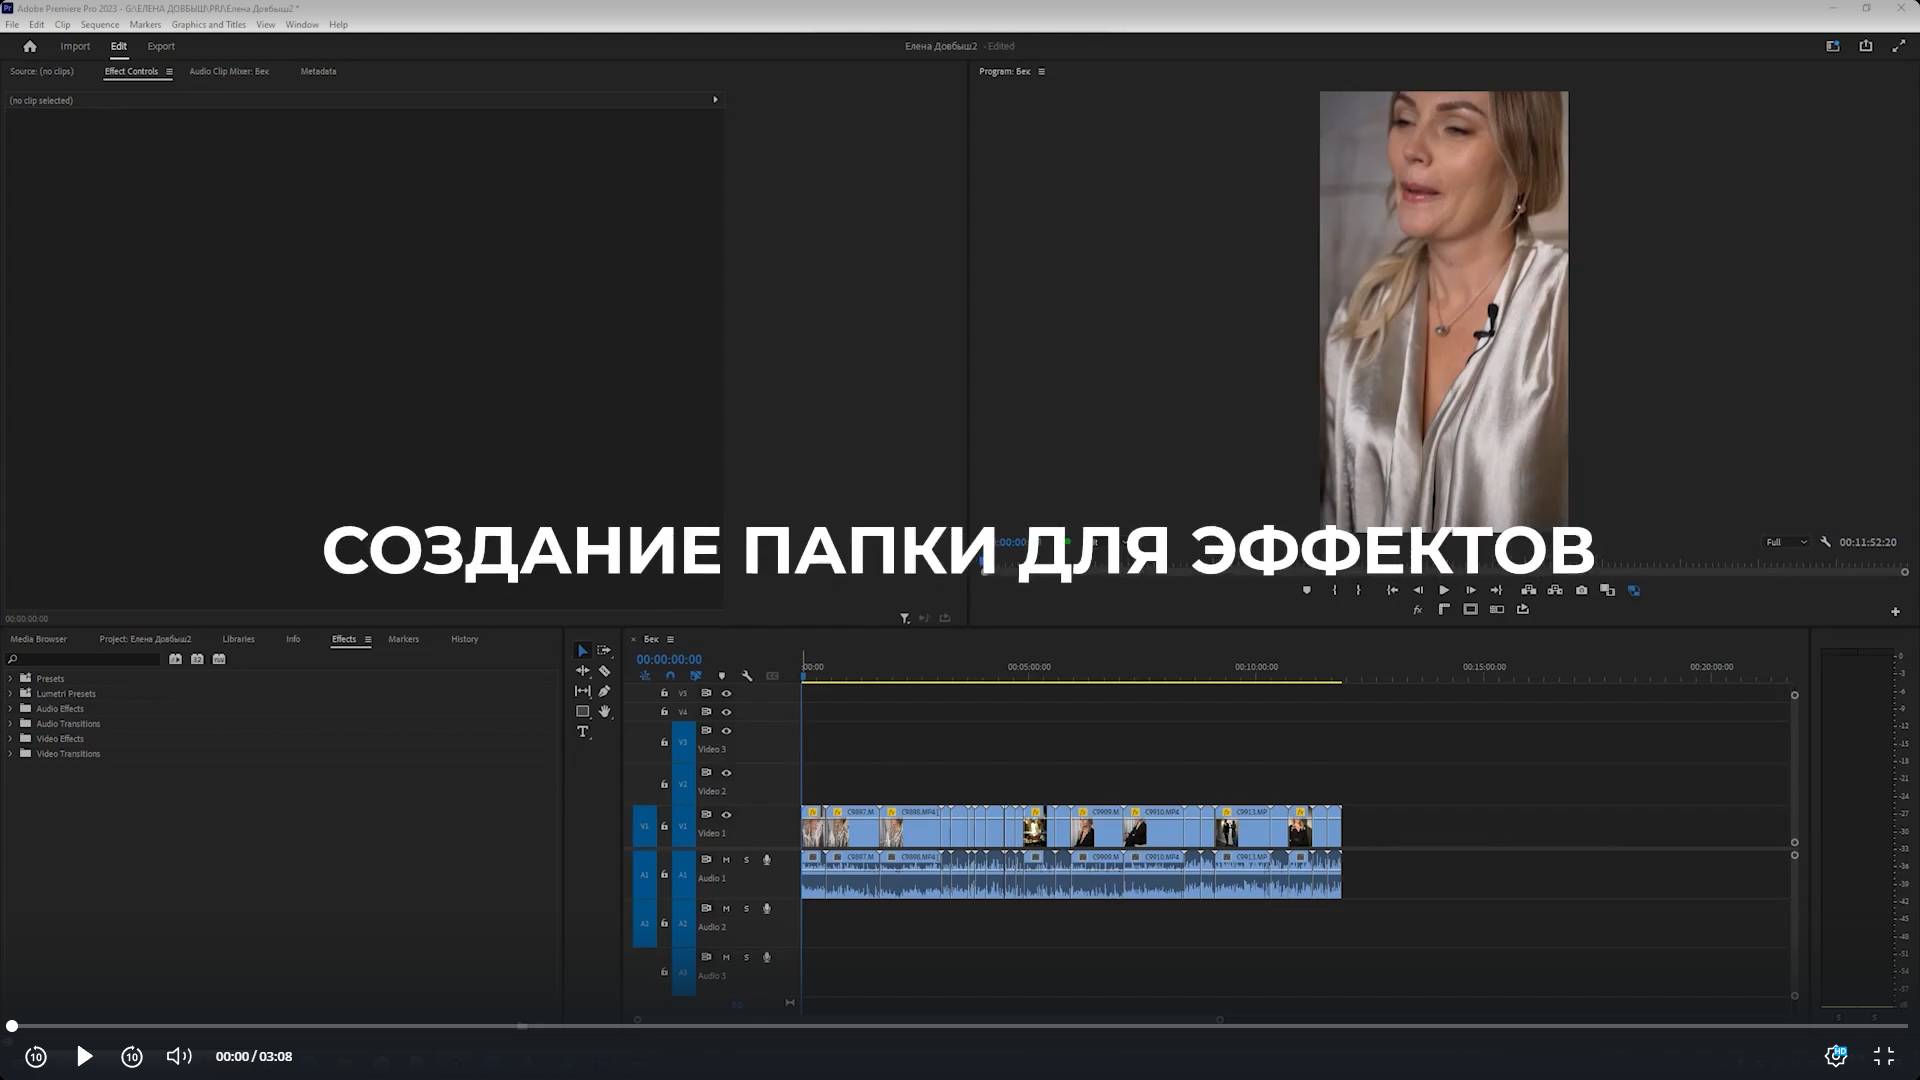Select the Hand tool in the tools panel
Viewport: 1920px width, 1080px height.
(x=604, y=711)
